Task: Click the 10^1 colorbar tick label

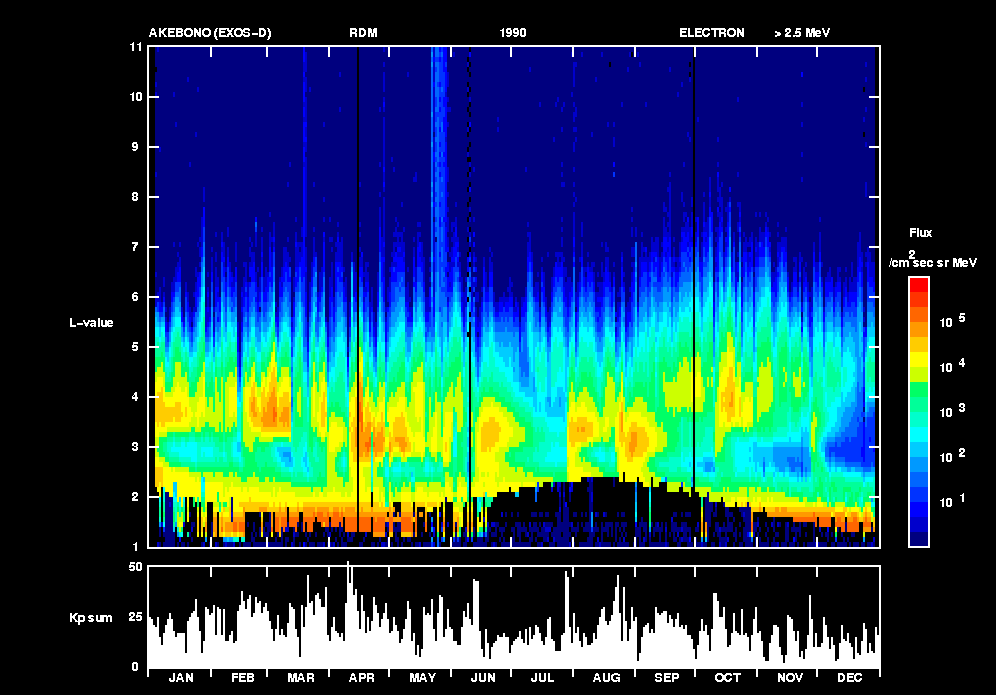Action: [x=952, y=501]
